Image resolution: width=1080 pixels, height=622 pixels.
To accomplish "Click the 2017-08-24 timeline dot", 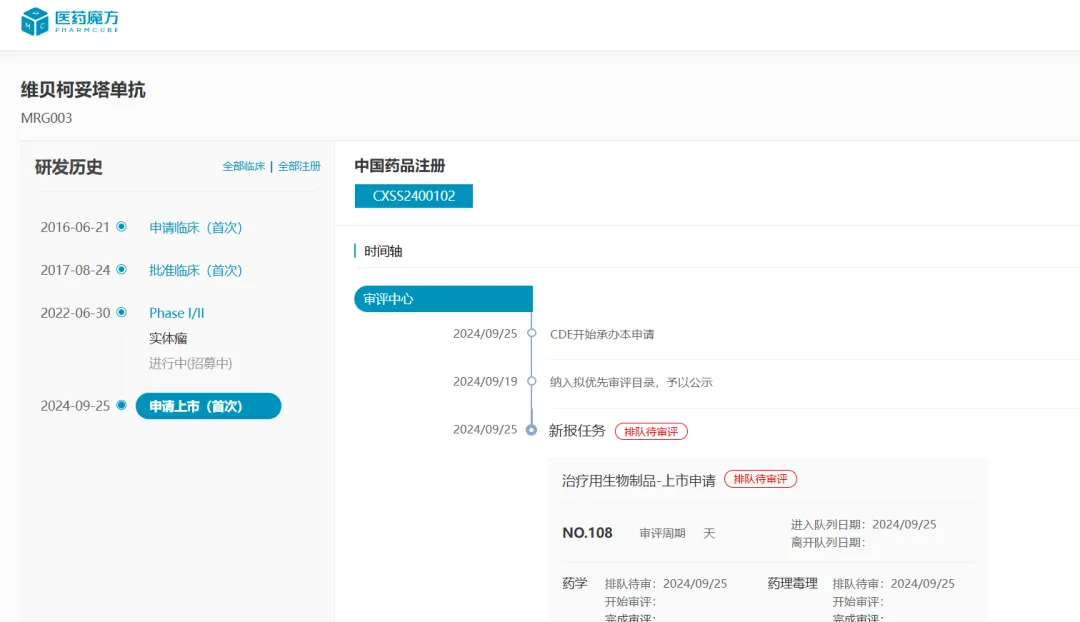I will (x=121, y=270).
